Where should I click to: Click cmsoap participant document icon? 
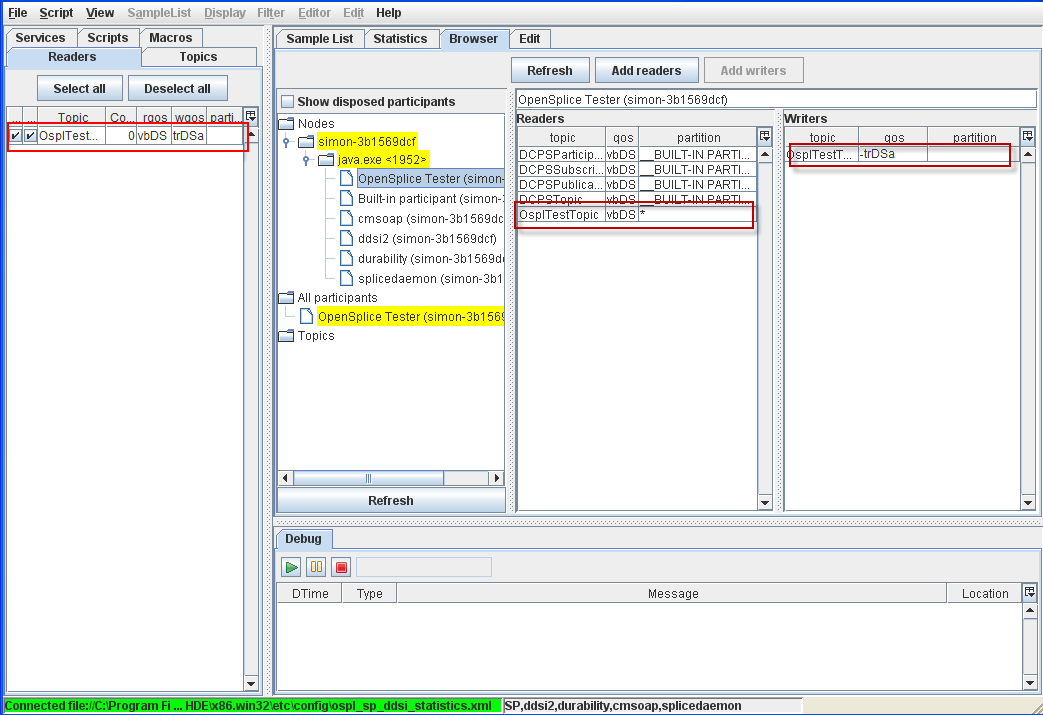click(x=347, y=218)
